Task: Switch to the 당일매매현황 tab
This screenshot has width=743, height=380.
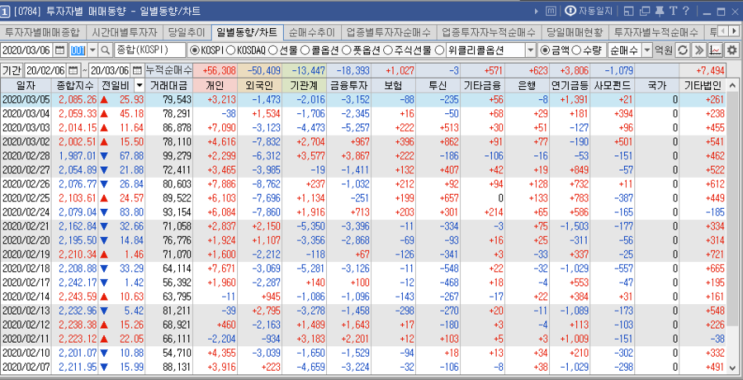Action: point(574,32)
